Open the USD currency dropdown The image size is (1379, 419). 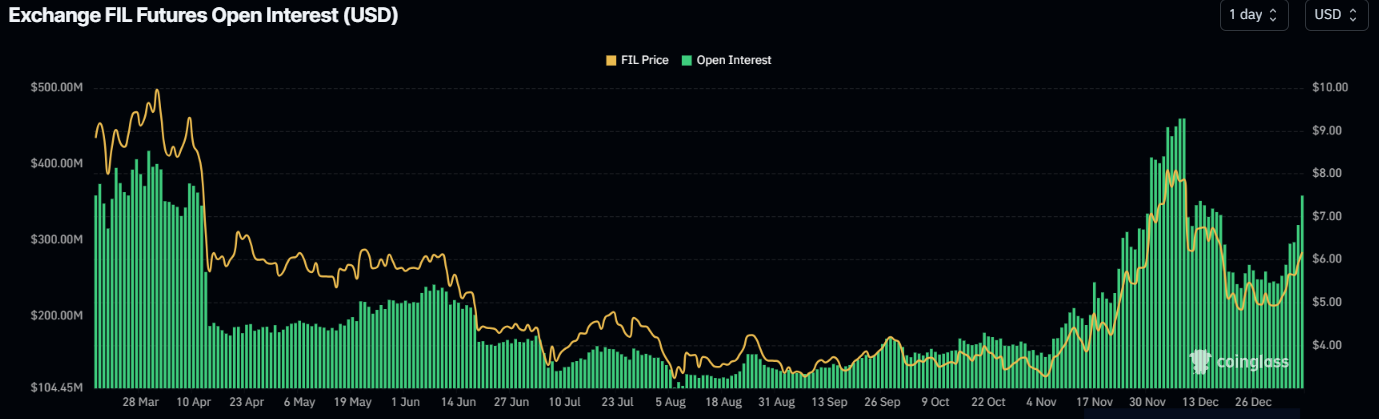click(x=1336, y=15)
